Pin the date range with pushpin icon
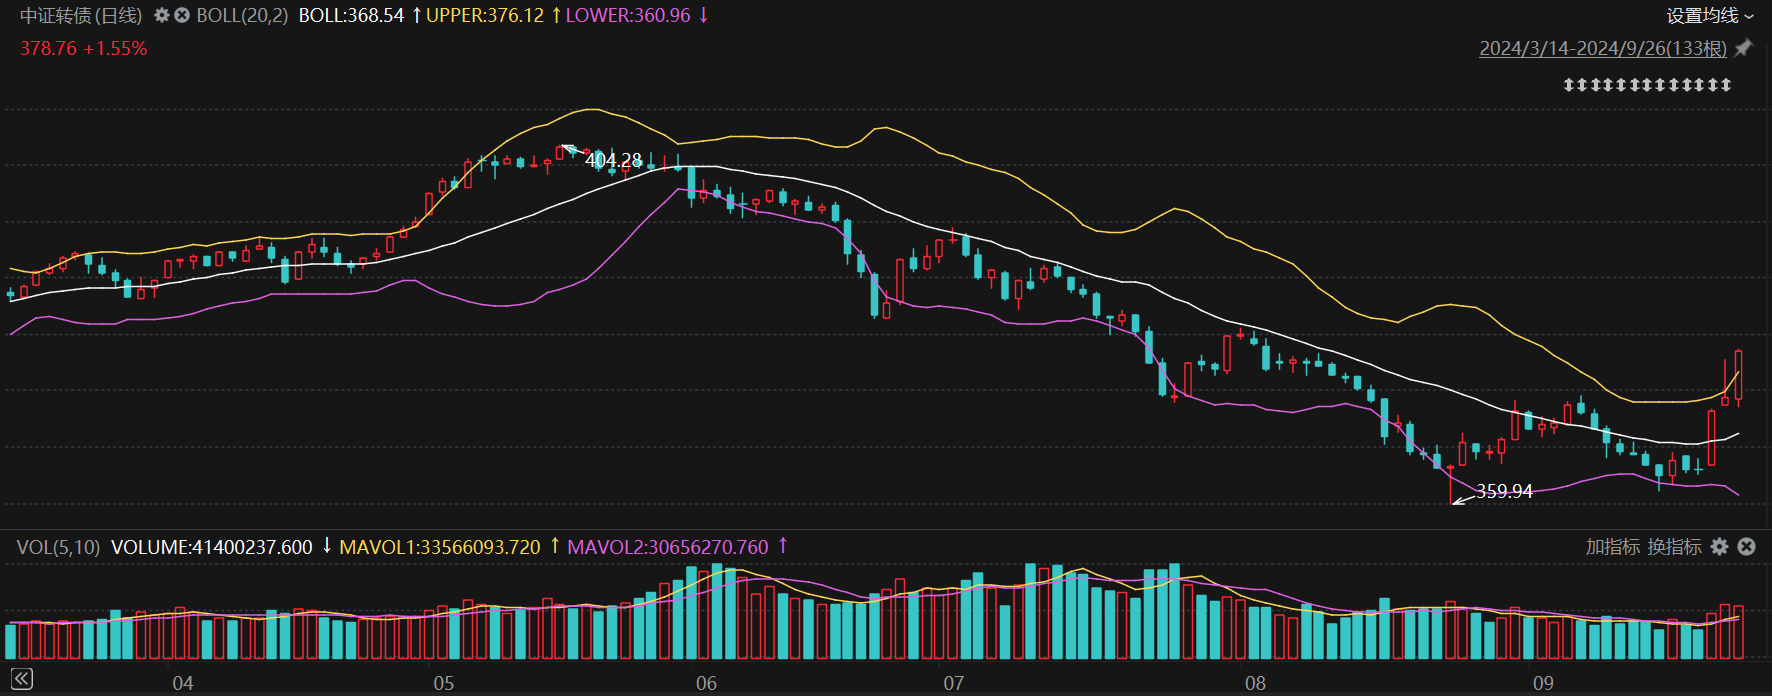The image size is (1772, 696). pos(1743,48)
